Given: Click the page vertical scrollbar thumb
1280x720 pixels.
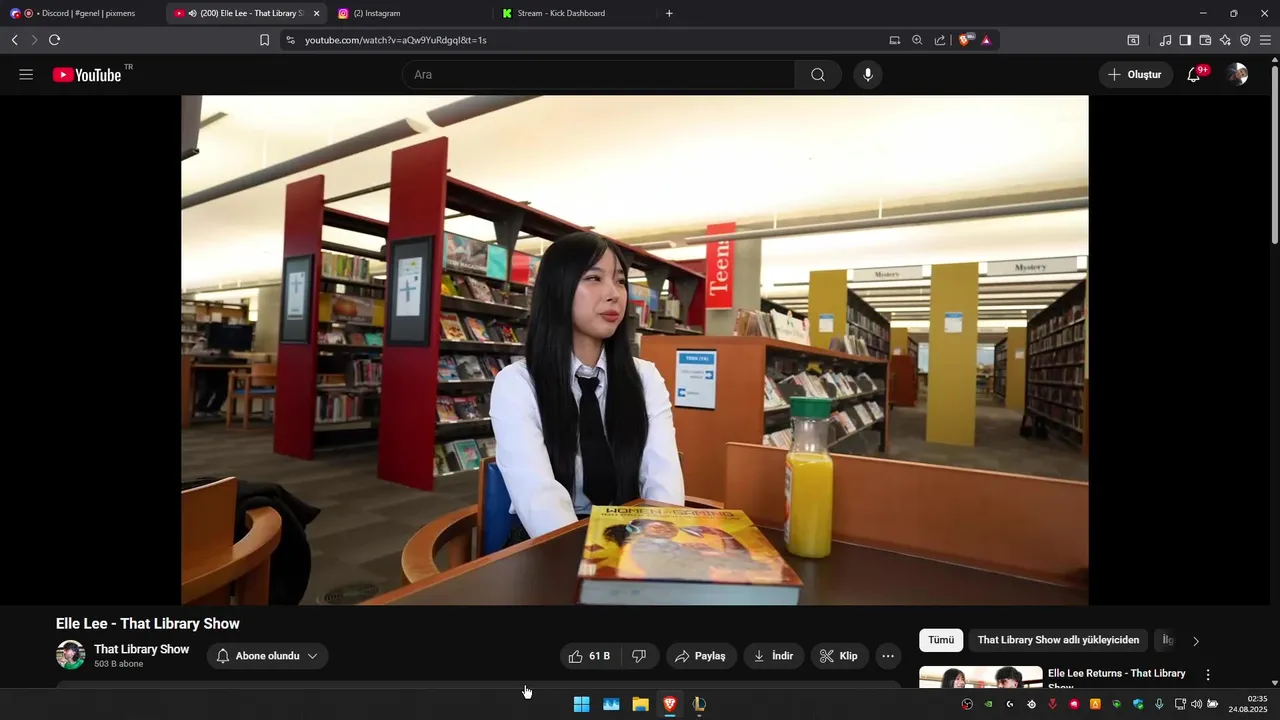Looking at the screenshot, I should (1274, 155).
